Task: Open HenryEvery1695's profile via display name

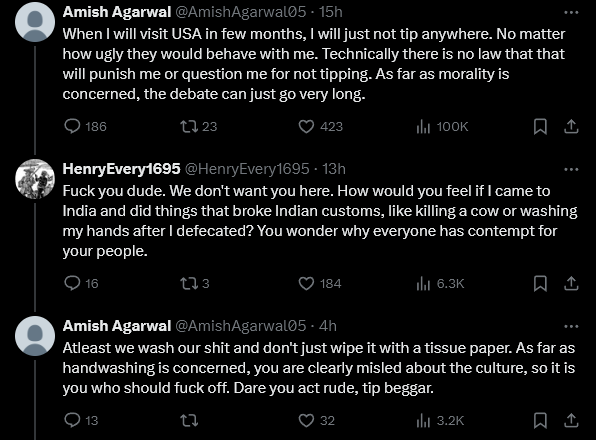Action: [x=121, y=169]
